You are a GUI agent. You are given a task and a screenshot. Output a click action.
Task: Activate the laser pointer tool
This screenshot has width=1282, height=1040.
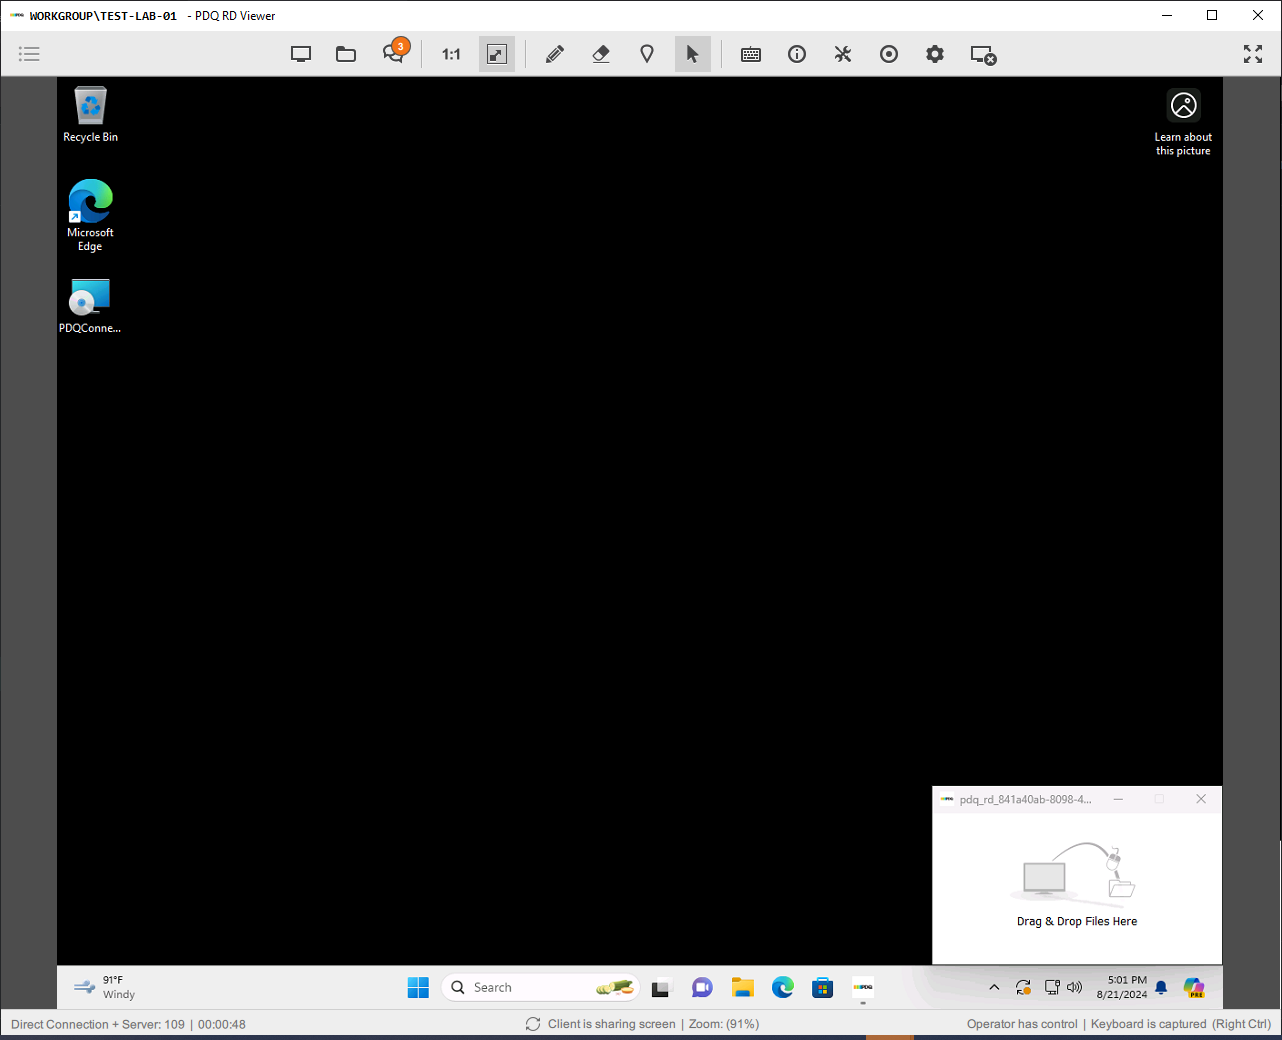(x=647, y=54)
